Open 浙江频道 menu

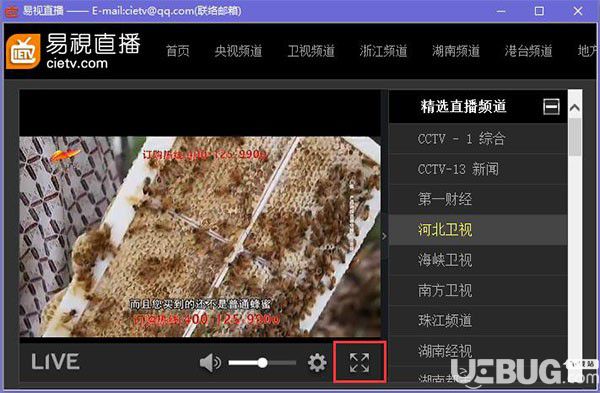coord(383,51)
